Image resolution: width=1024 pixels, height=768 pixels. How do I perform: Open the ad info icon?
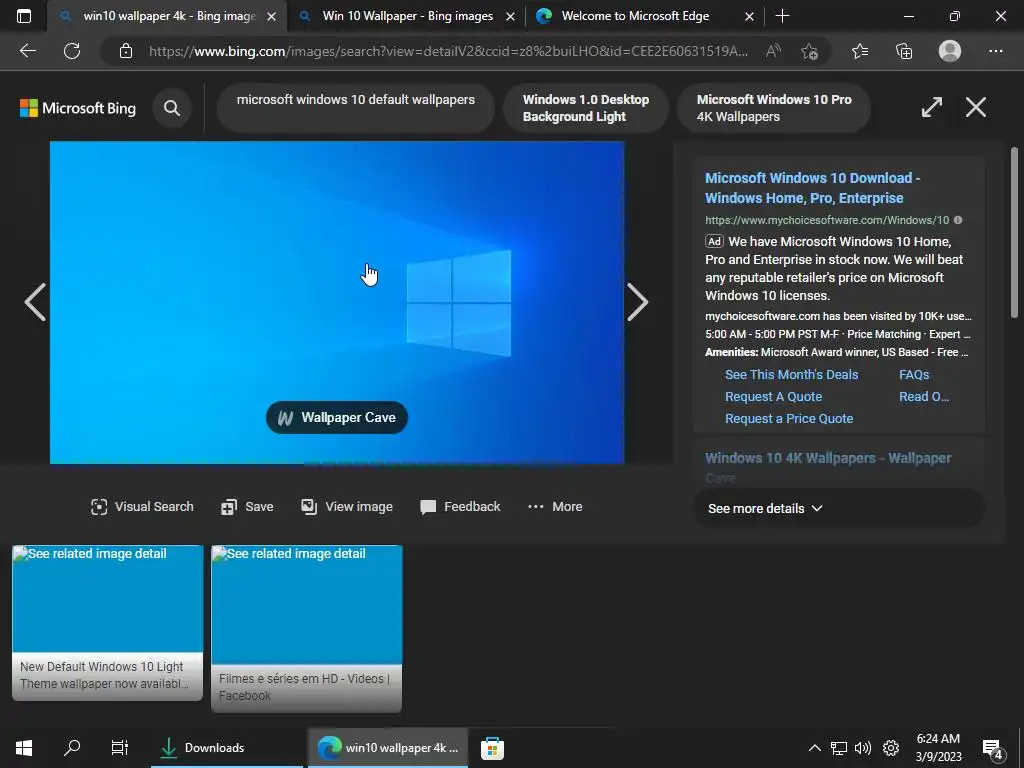[x=957, y=220]
